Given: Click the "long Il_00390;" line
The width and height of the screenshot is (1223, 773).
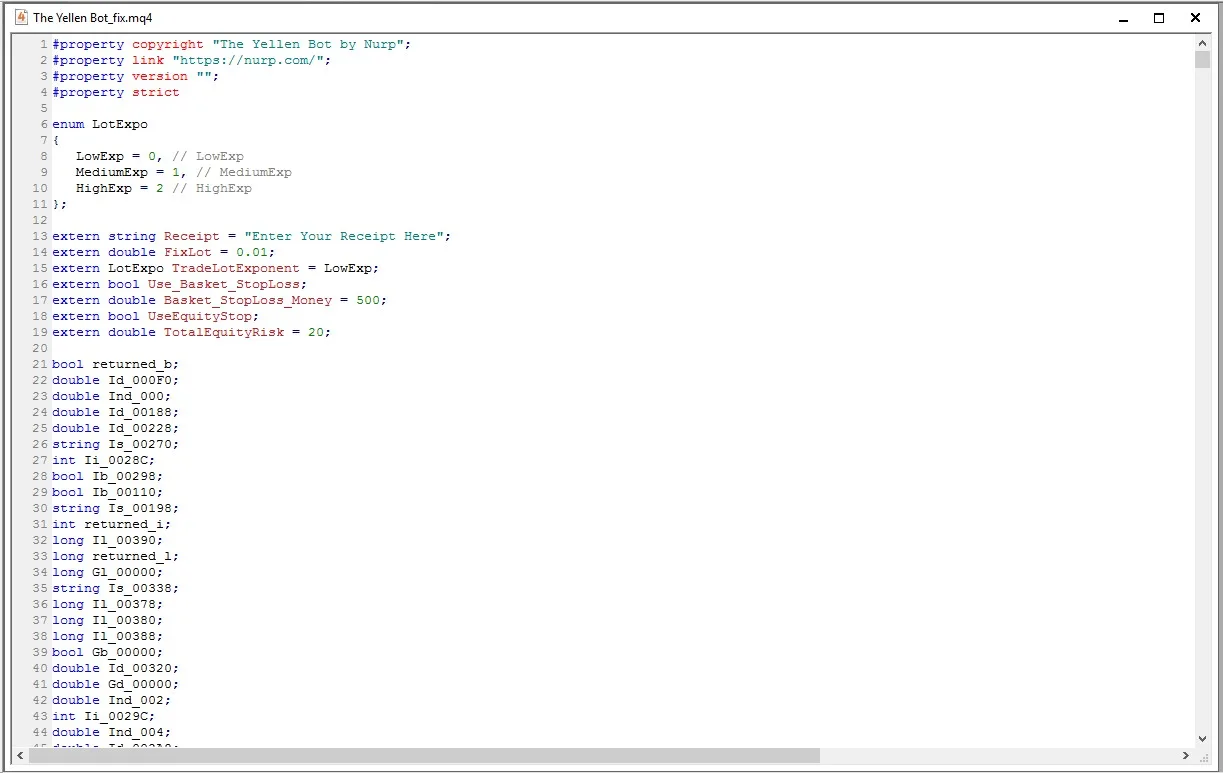Looking at the screenshot, I should 108,540.
